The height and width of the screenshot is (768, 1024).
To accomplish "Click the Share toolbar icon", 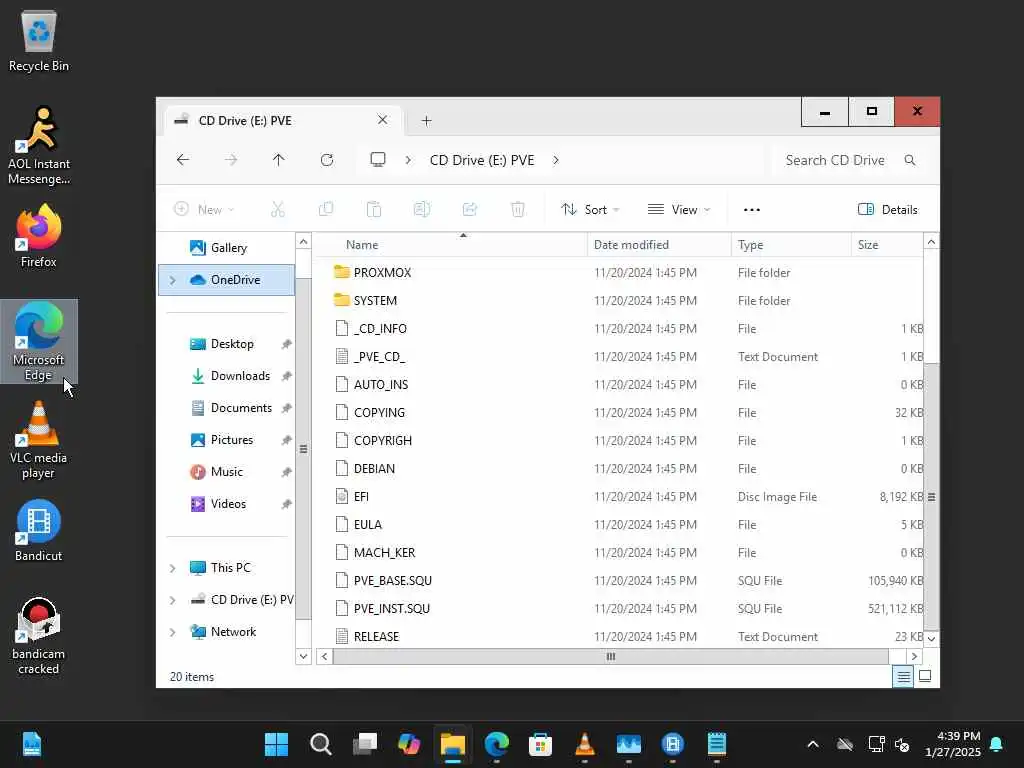I will click(x=470, y=209).
